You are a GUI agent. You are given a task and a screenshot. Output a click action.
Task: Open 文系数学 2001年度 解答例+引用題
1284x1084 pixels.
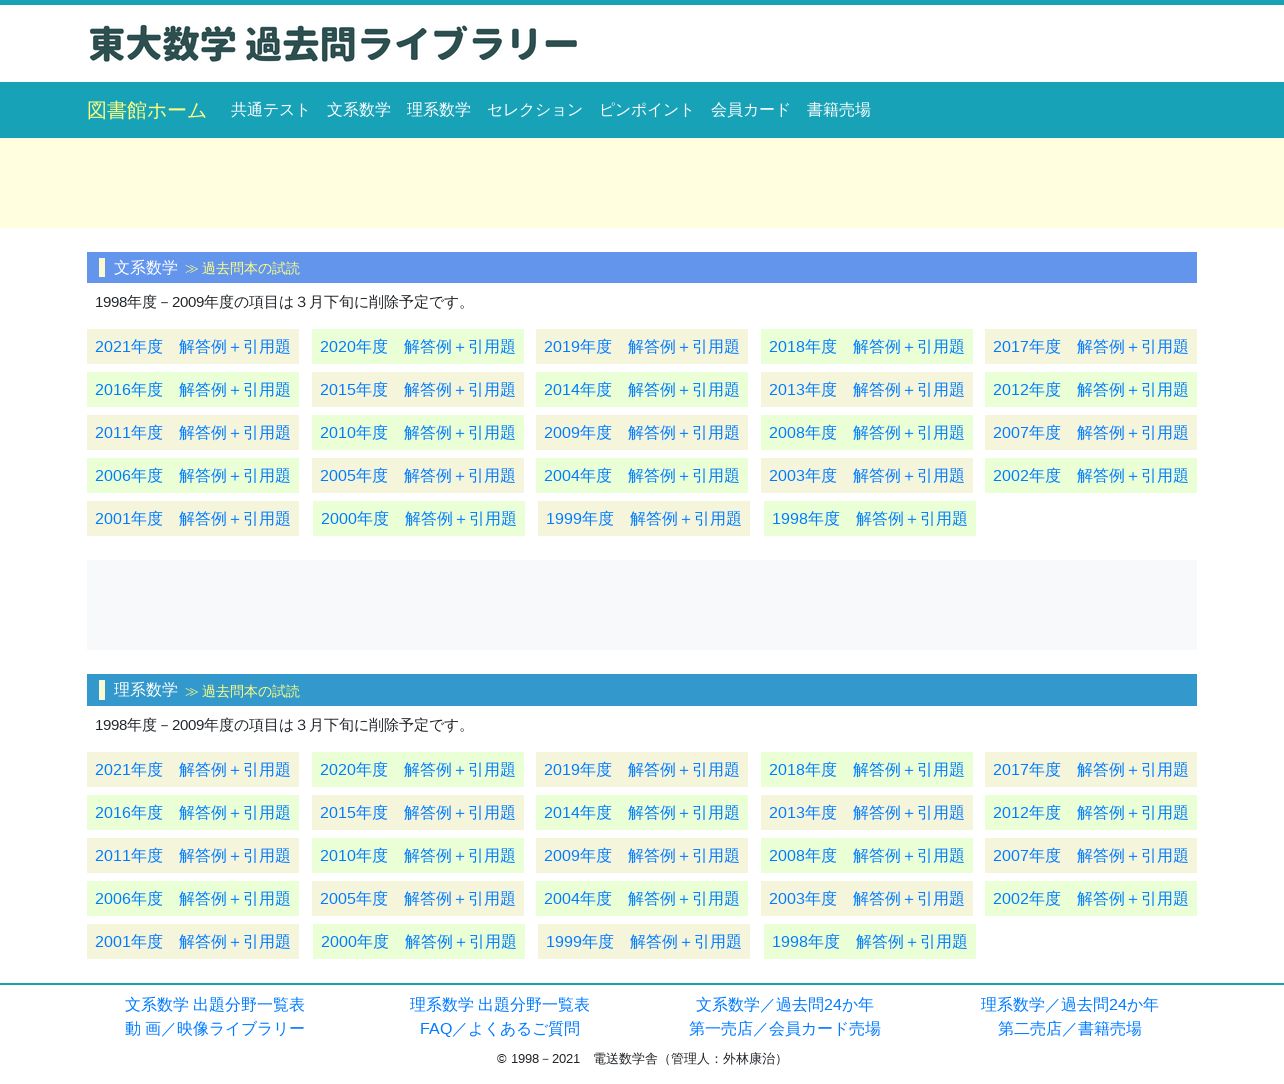193,519
